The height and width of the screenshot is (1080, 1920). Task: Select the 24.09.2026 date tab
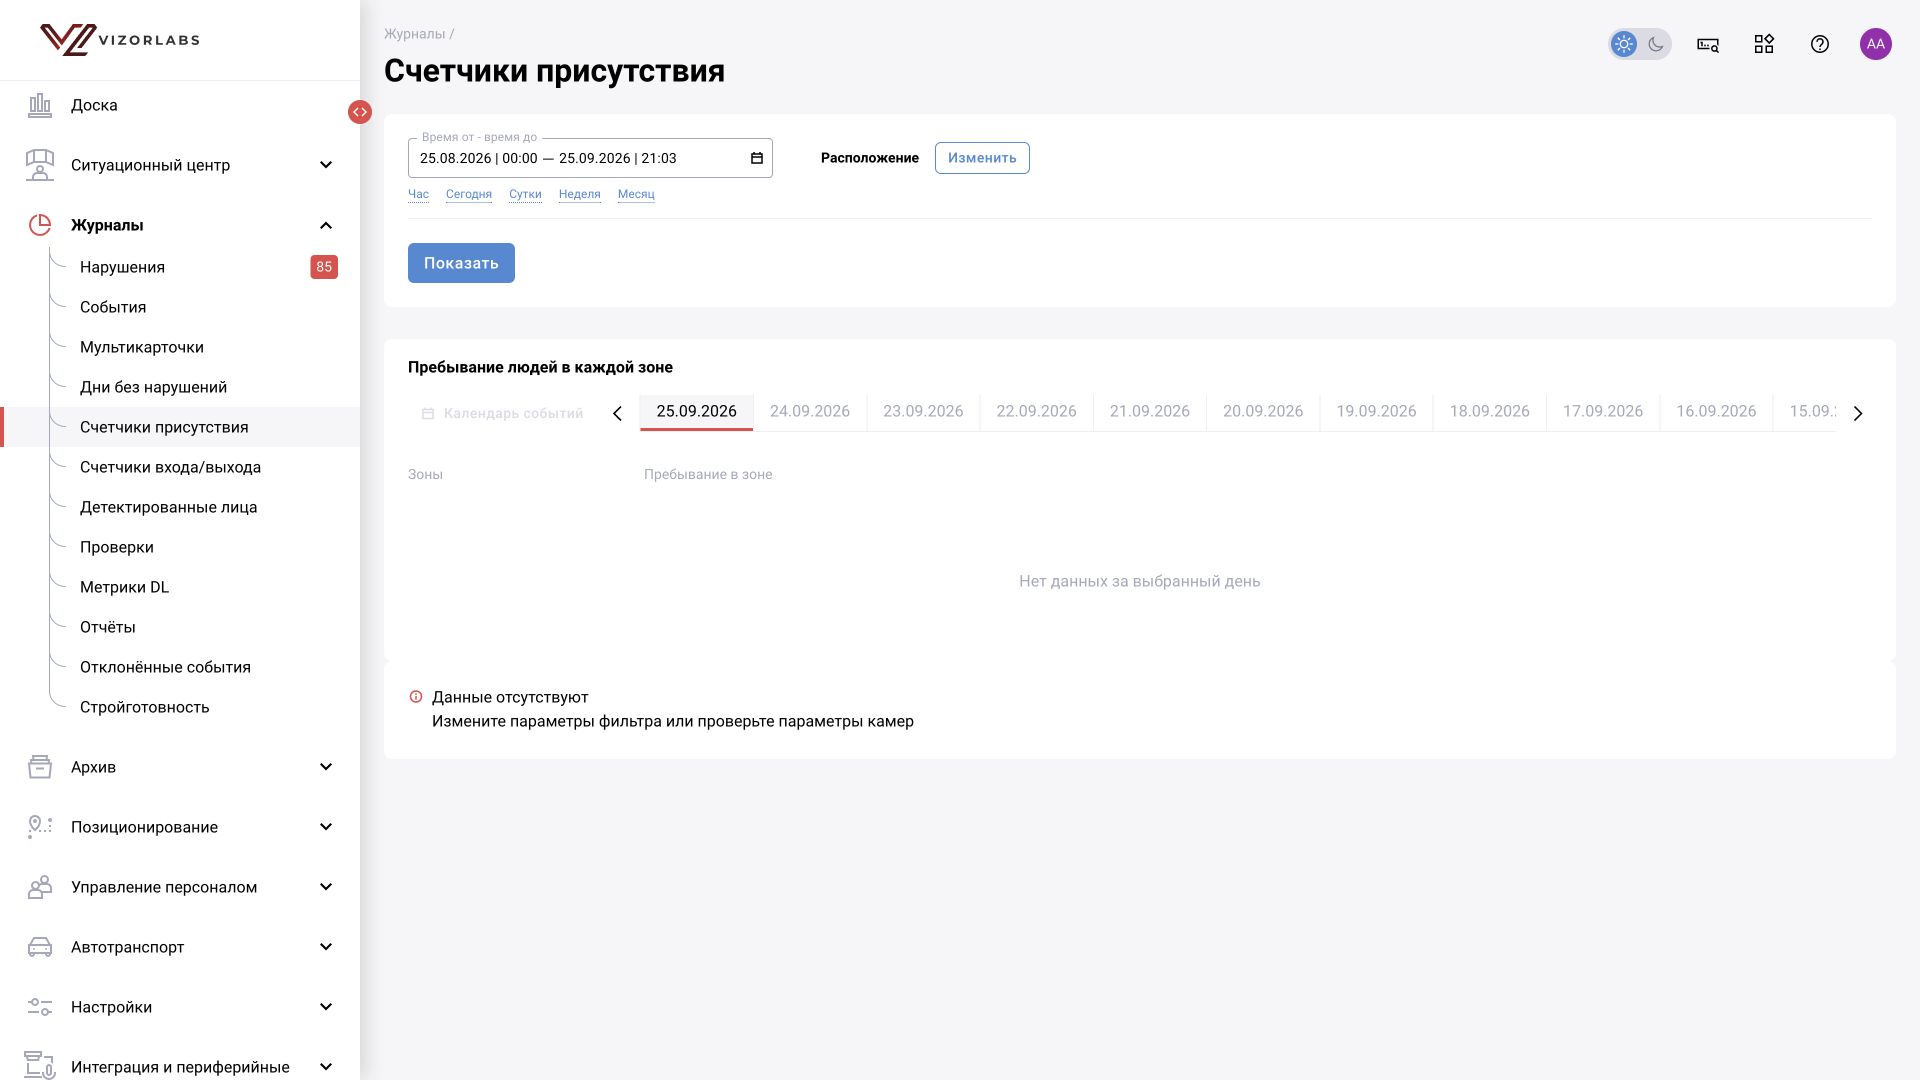point(810,411)
